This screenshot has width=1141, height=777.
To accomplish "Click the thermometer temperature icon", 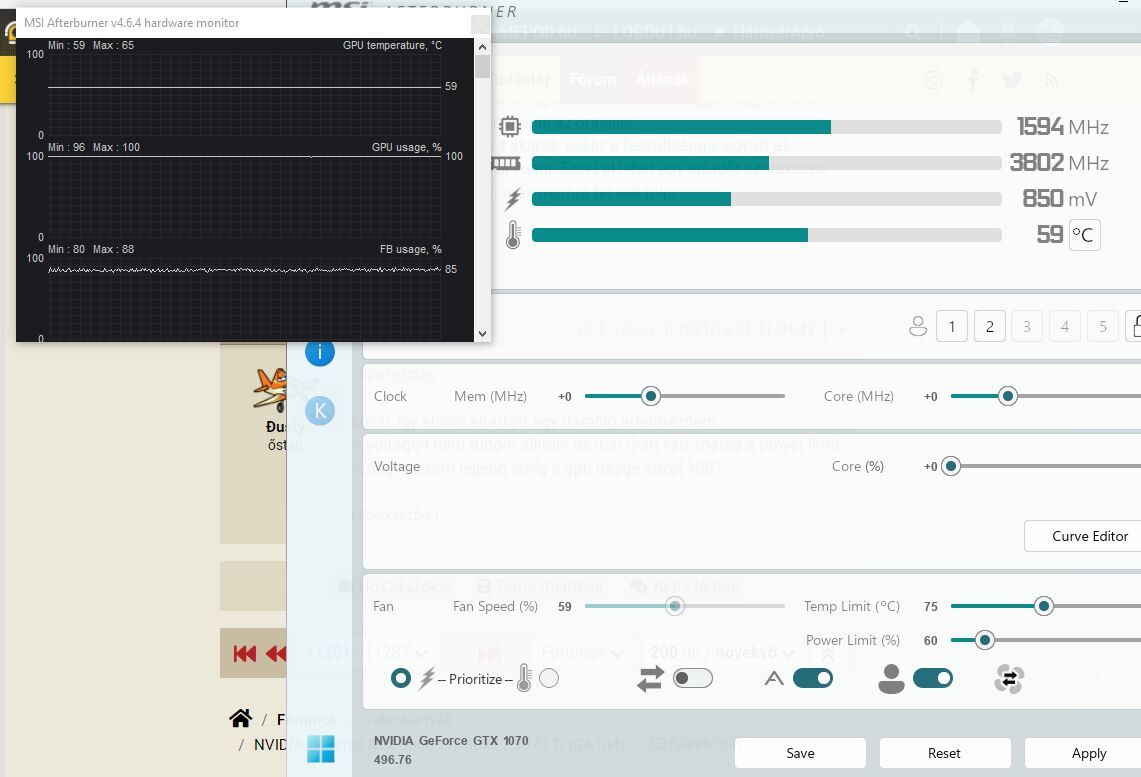I will [x=513, y=234].
